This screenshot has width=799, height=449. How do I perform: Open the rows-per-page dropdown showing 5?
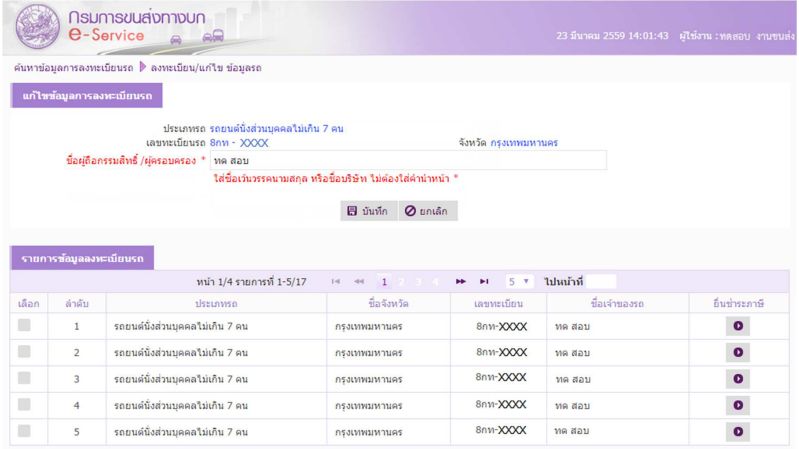[518, 282]
